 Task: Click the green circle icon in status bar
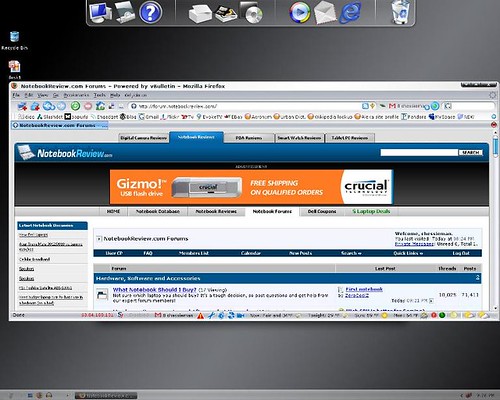tap(442, 315)
